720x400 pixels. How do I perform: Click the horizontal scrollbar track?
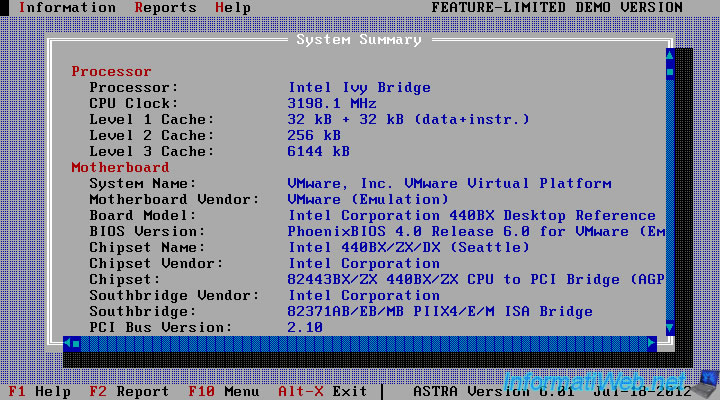pyautogui.click(x=364, y=343)
